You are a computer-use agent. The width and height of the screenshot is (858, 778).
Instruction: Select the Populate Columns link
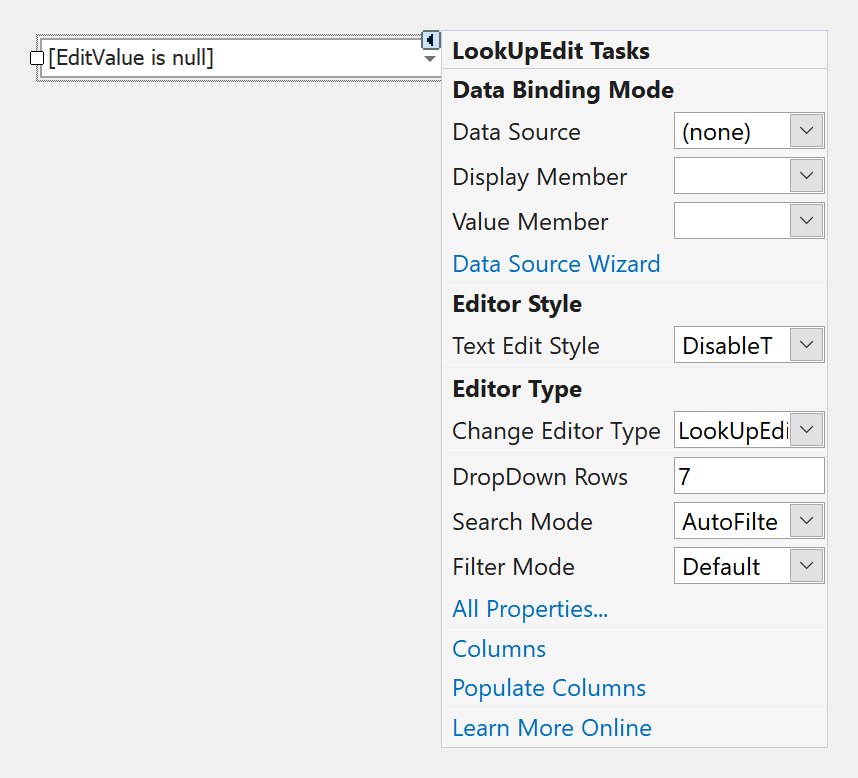click(549, 688)
